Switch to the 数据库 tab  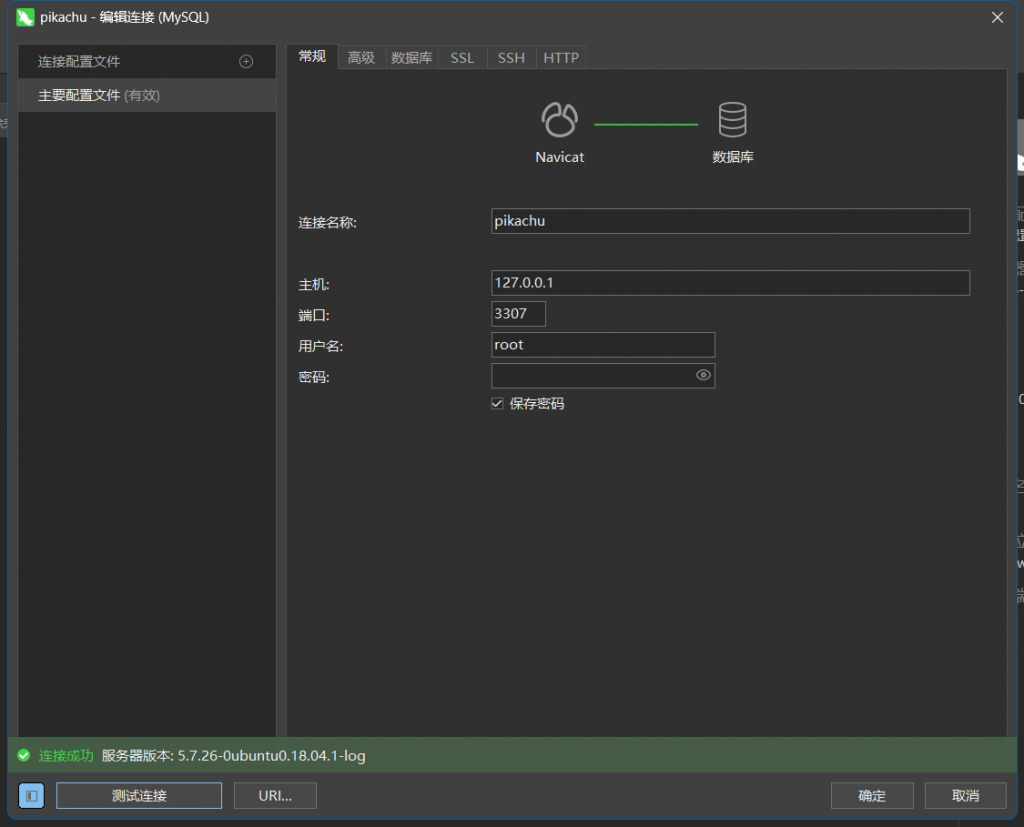coord(412,57)
